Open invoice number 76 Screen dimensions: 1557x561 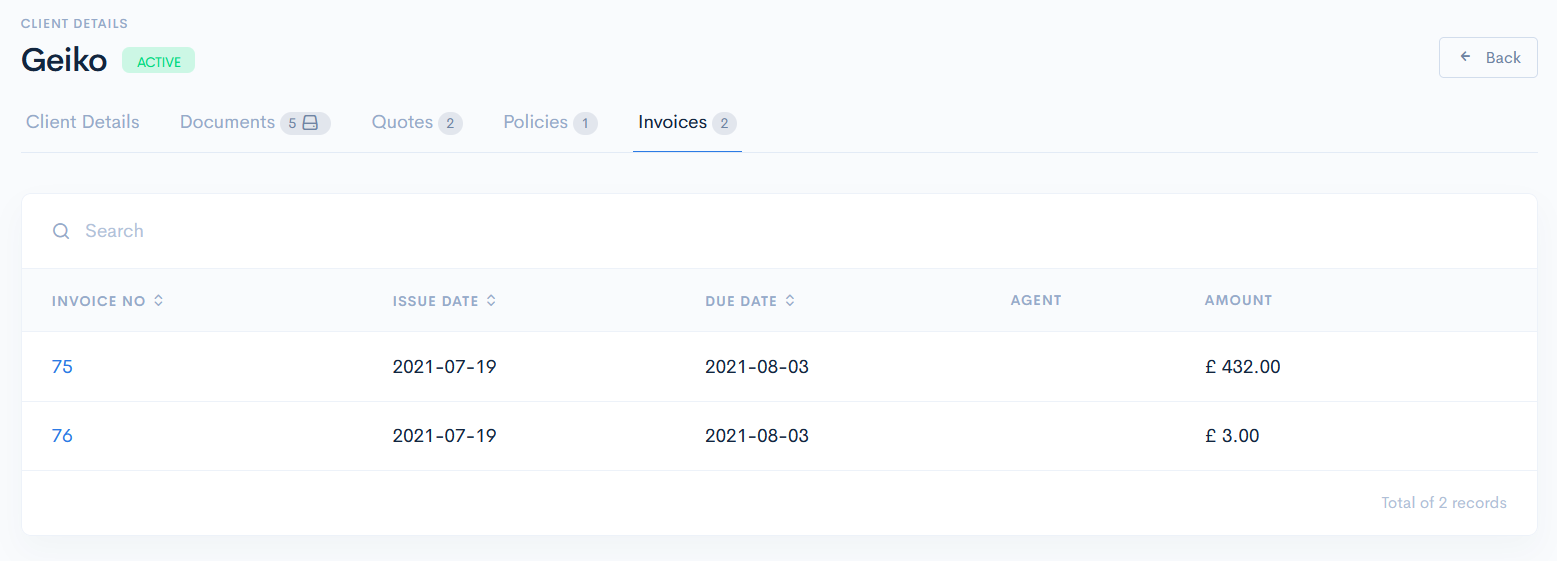click(62, 436)
